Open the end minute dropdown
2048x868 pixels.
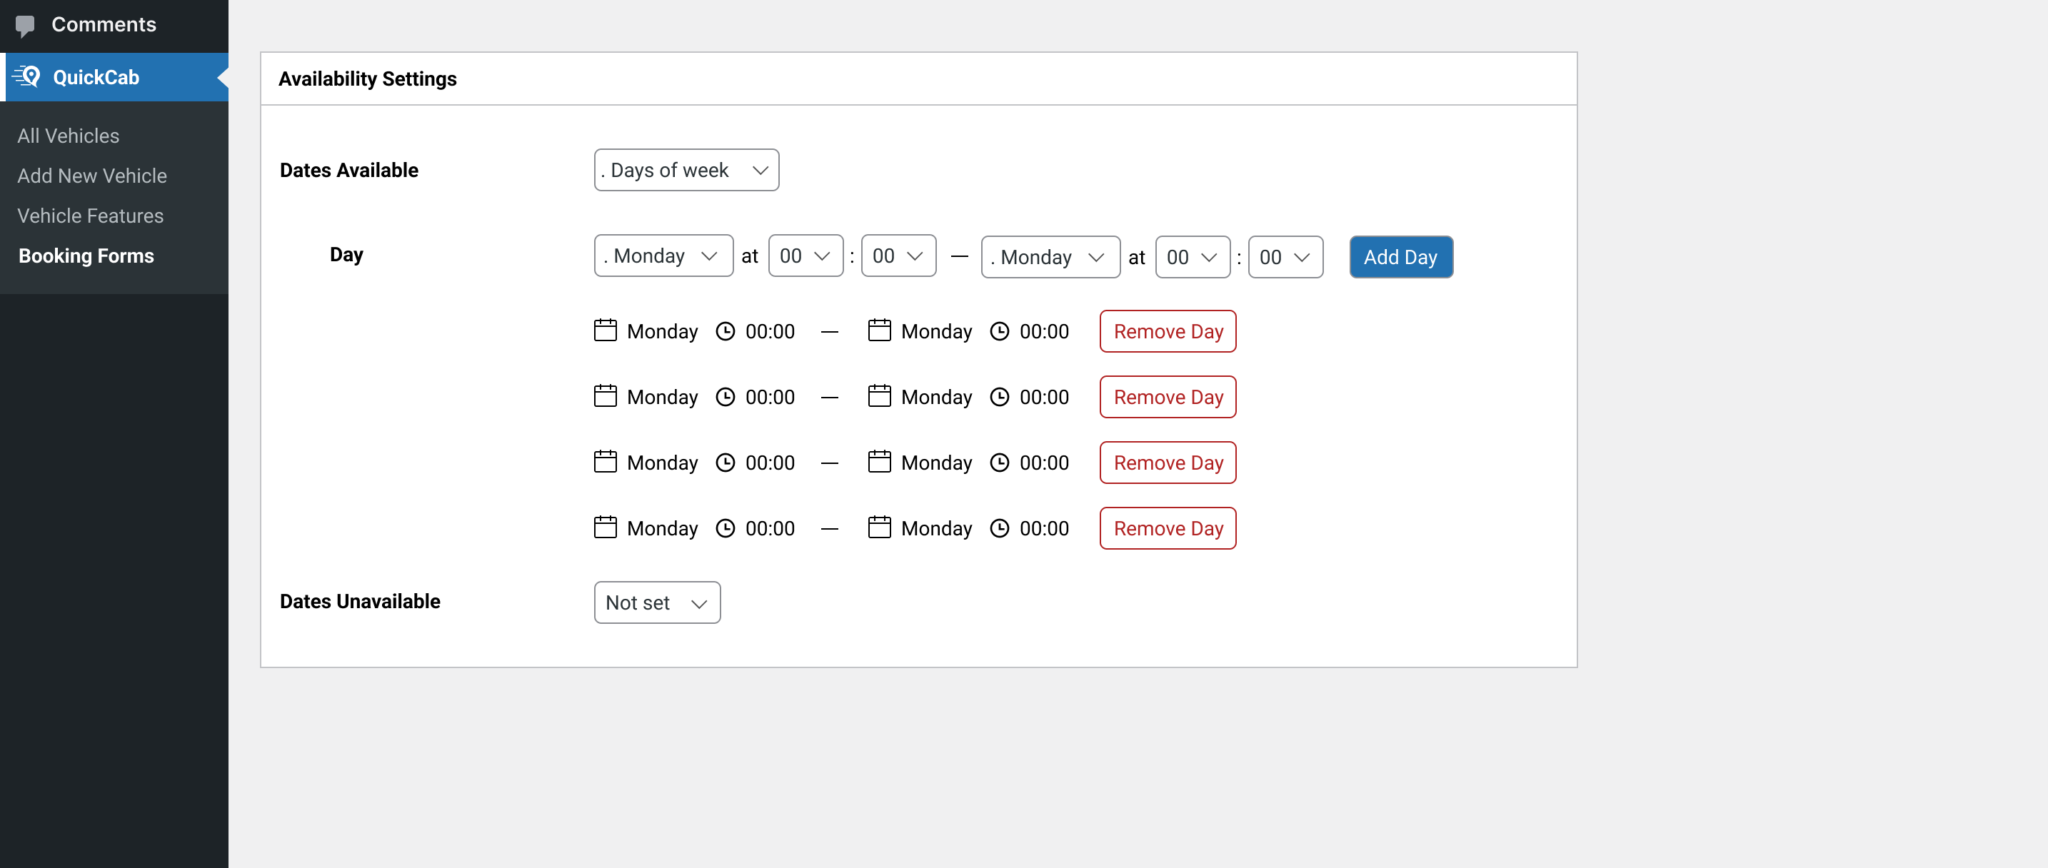(1285, 258)
